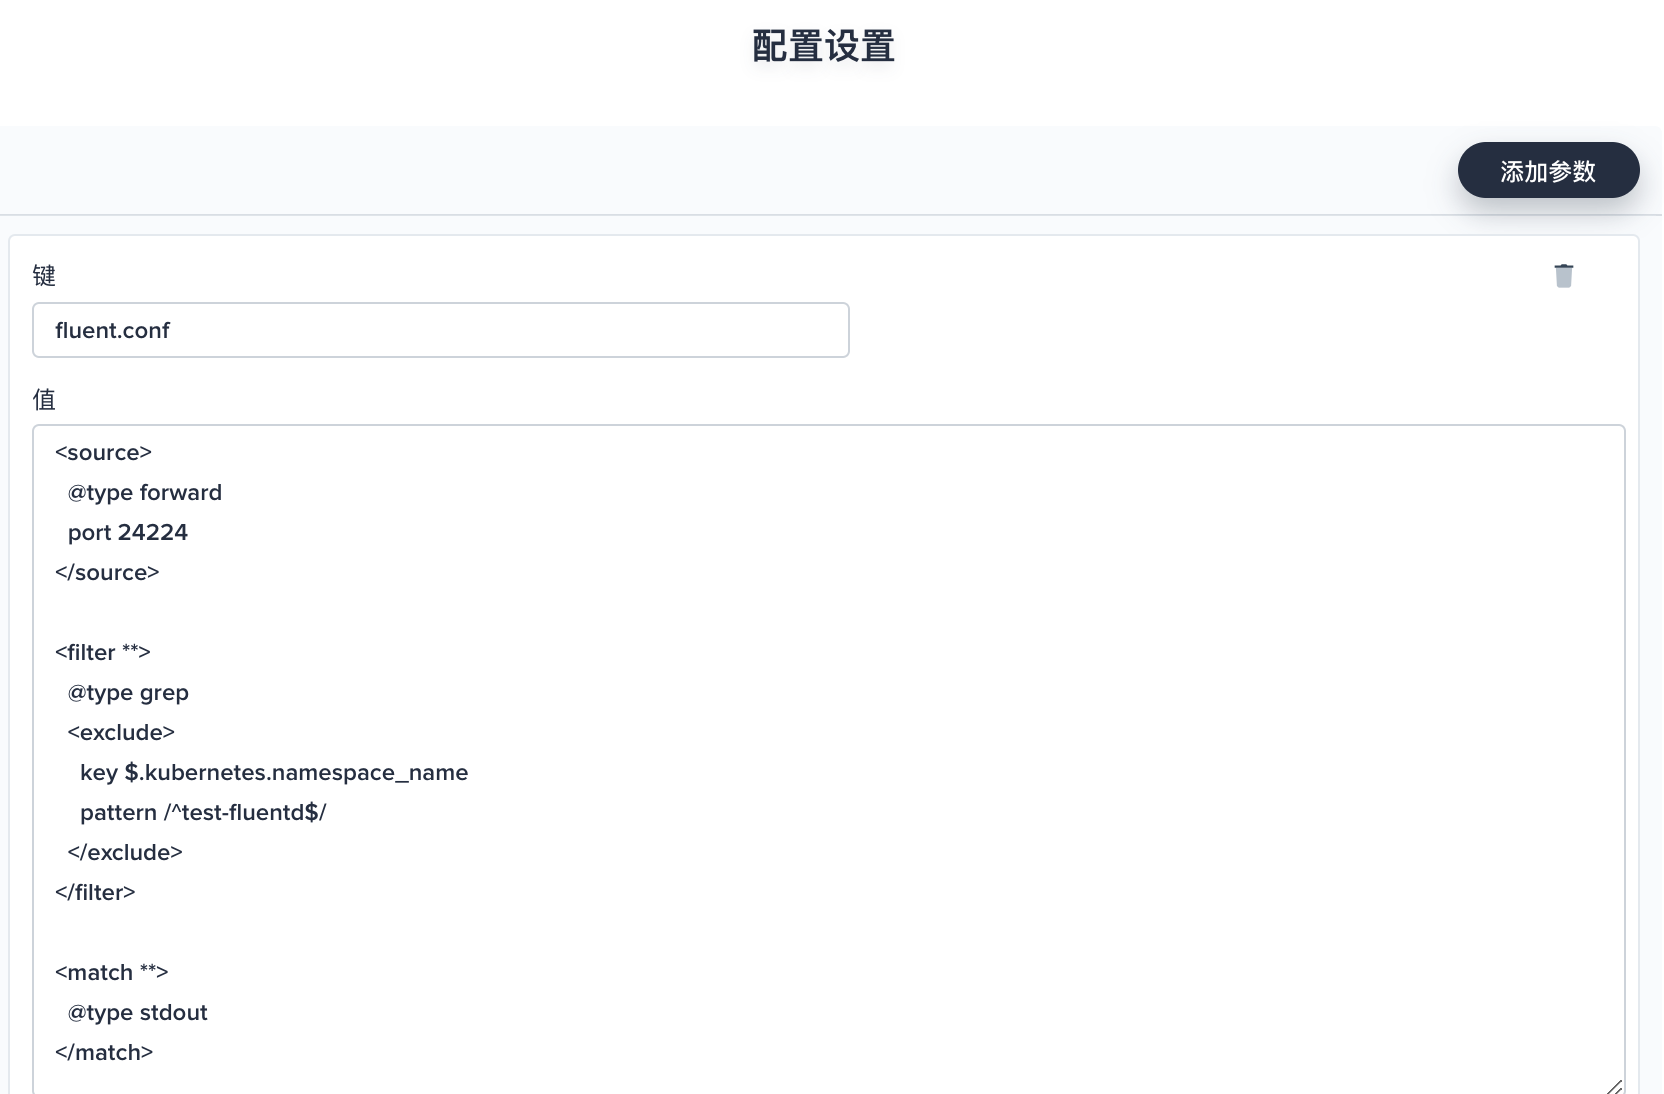This screenshot has height=1094, width=1664.
Task: Place cursor on "@type stdout" line
Action: coord(138,1012)
